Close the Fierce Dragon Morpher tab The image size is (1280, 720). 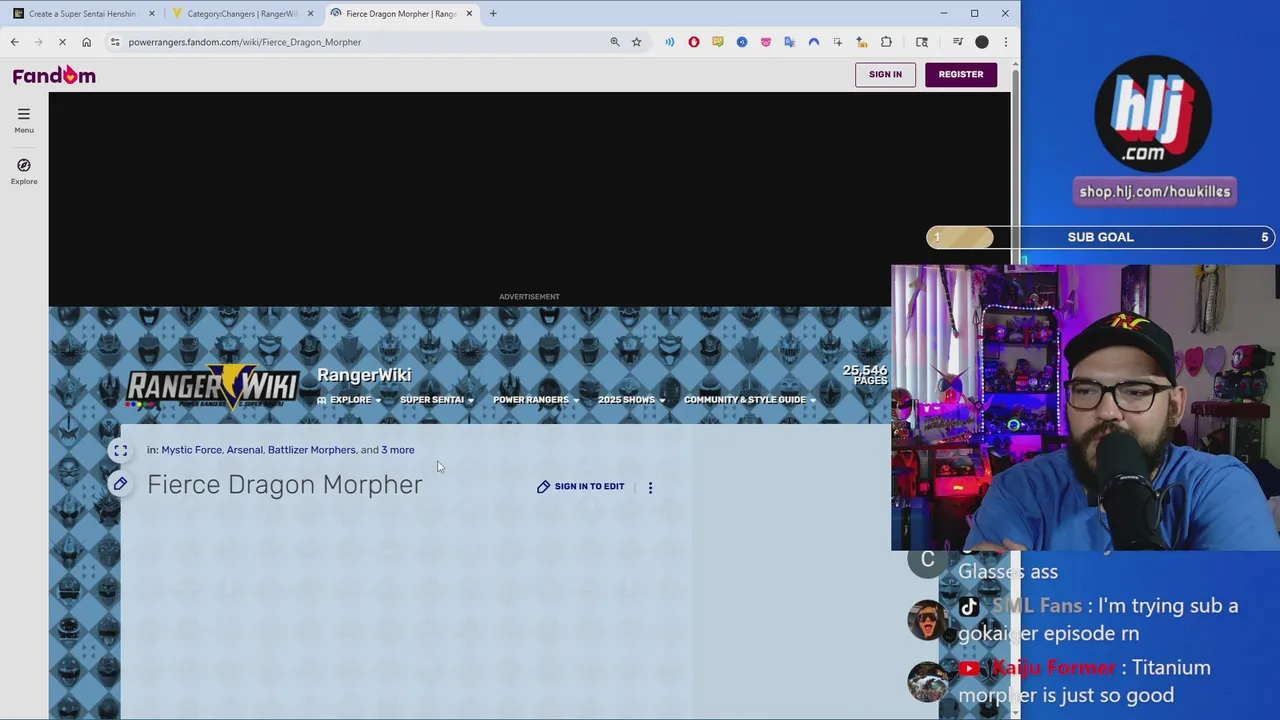469,14
